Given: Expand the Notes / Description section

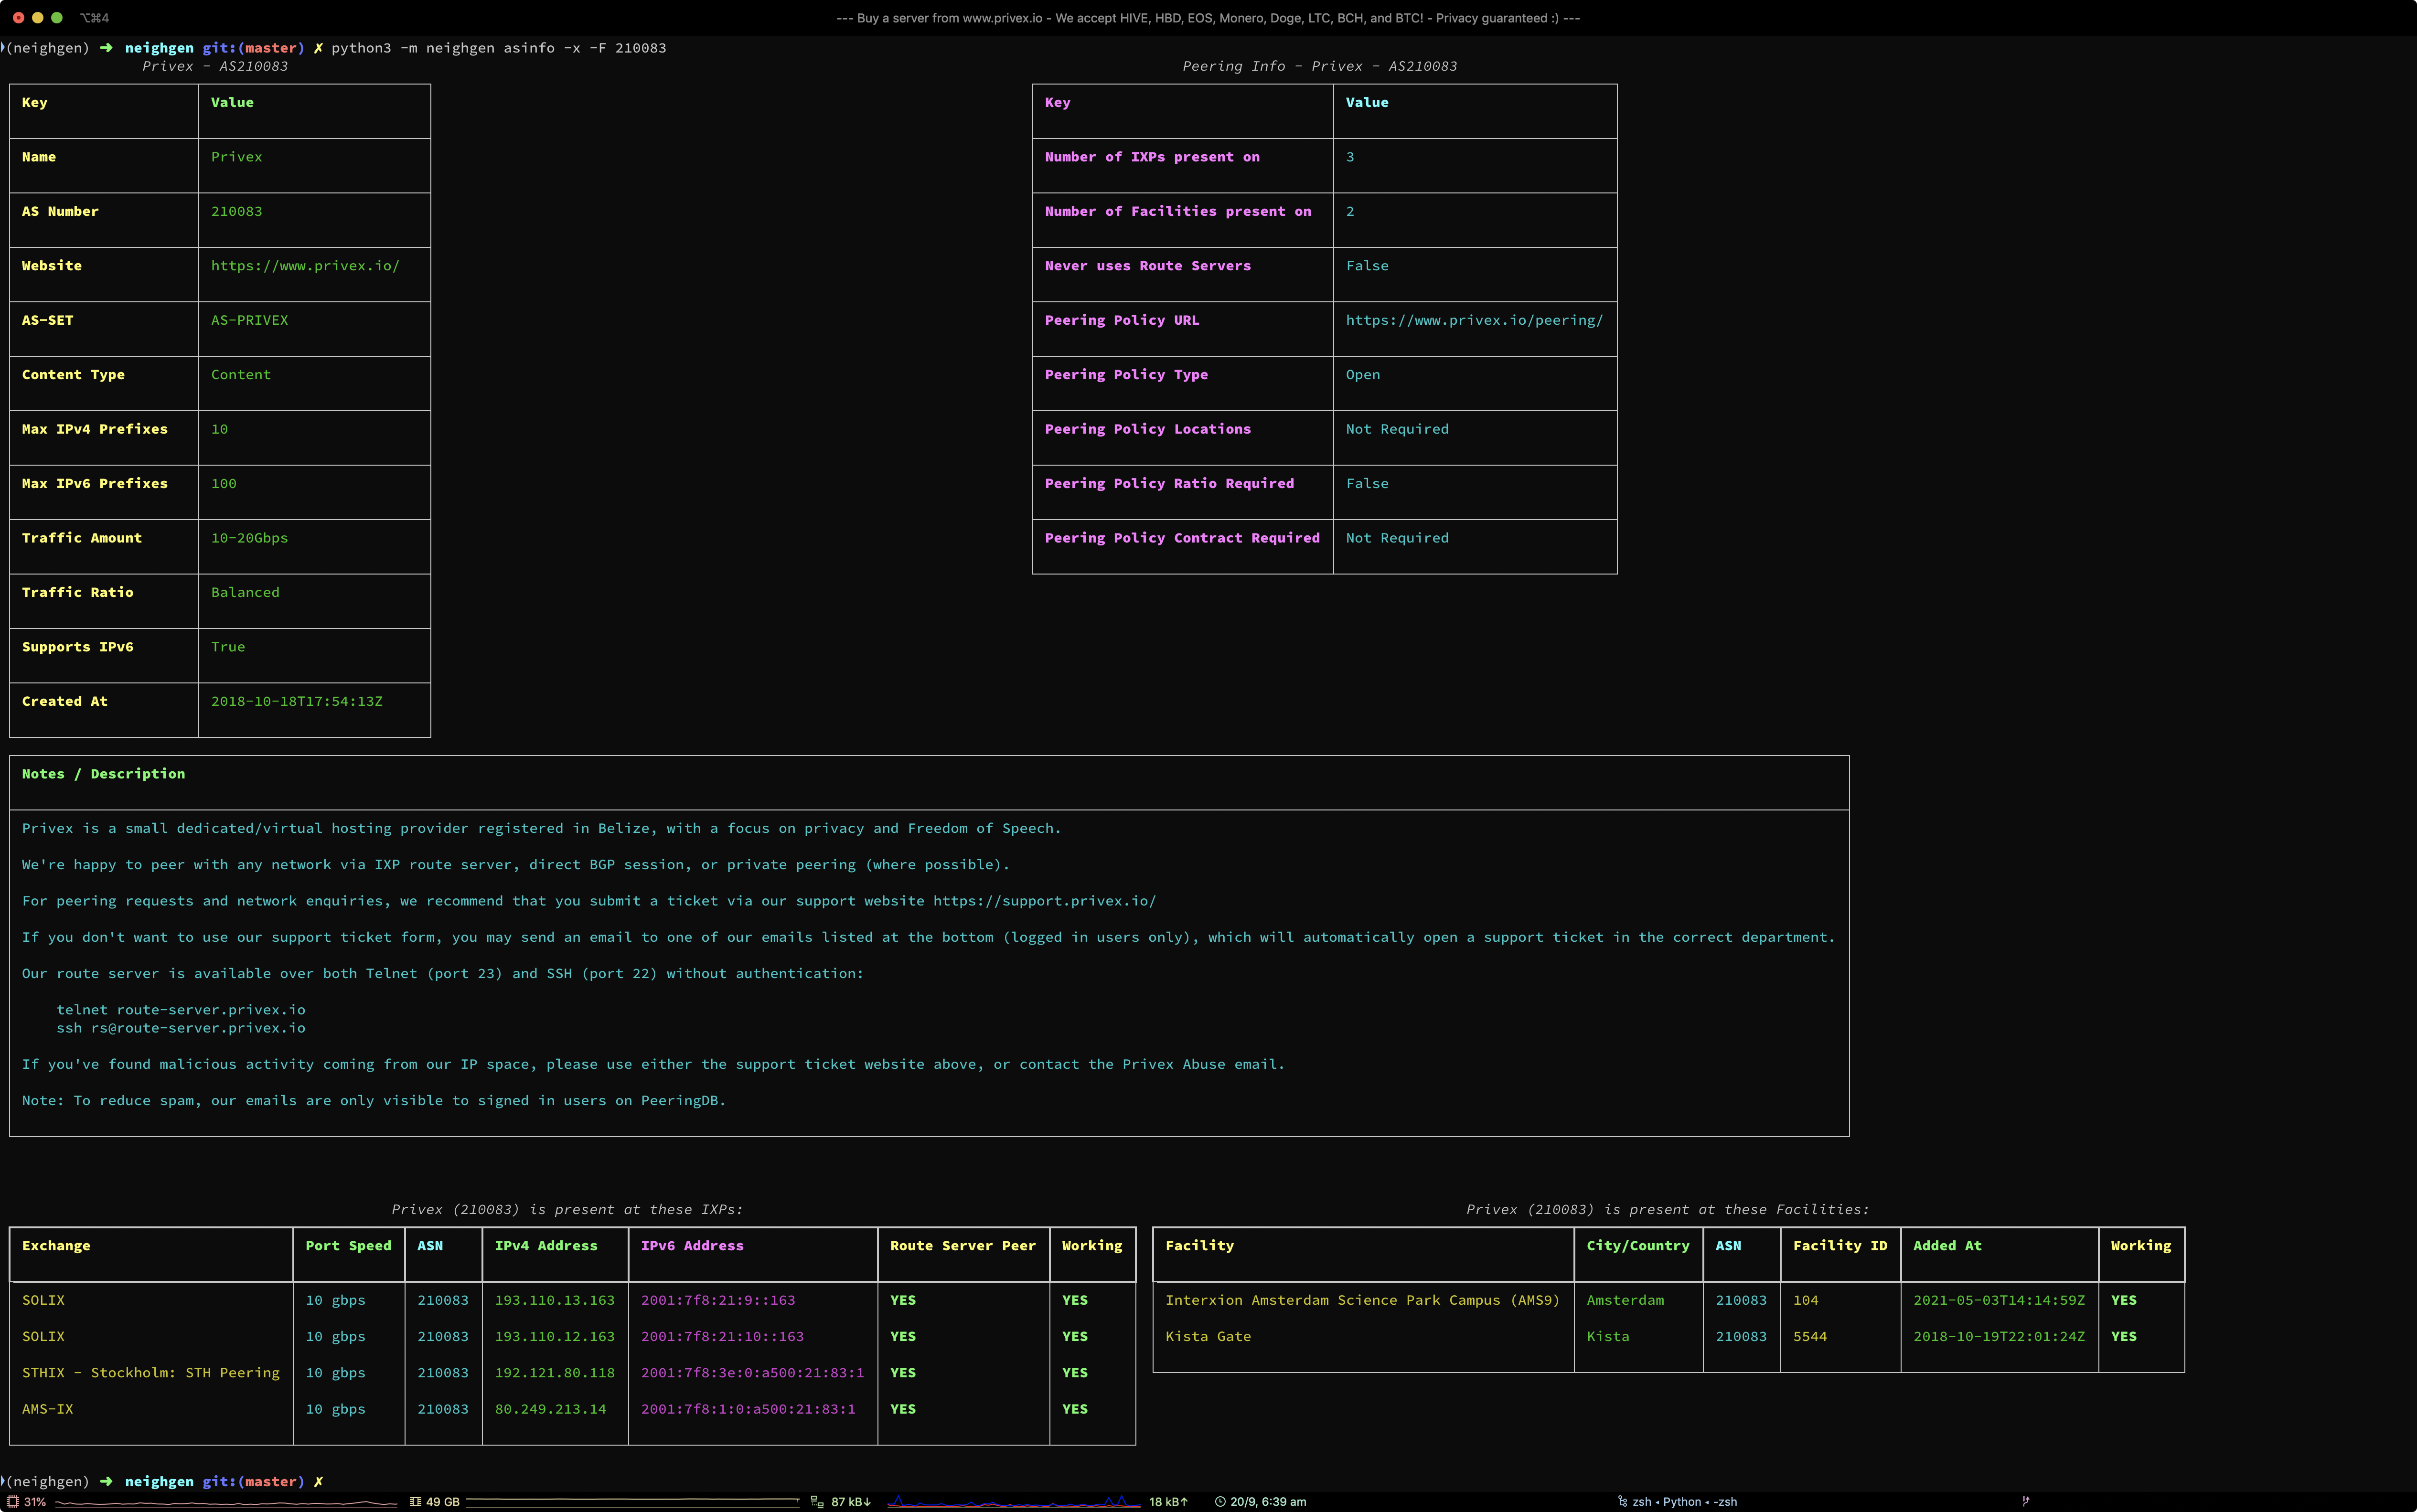Looking at the screenshot, I should click(x=103, y=773).
